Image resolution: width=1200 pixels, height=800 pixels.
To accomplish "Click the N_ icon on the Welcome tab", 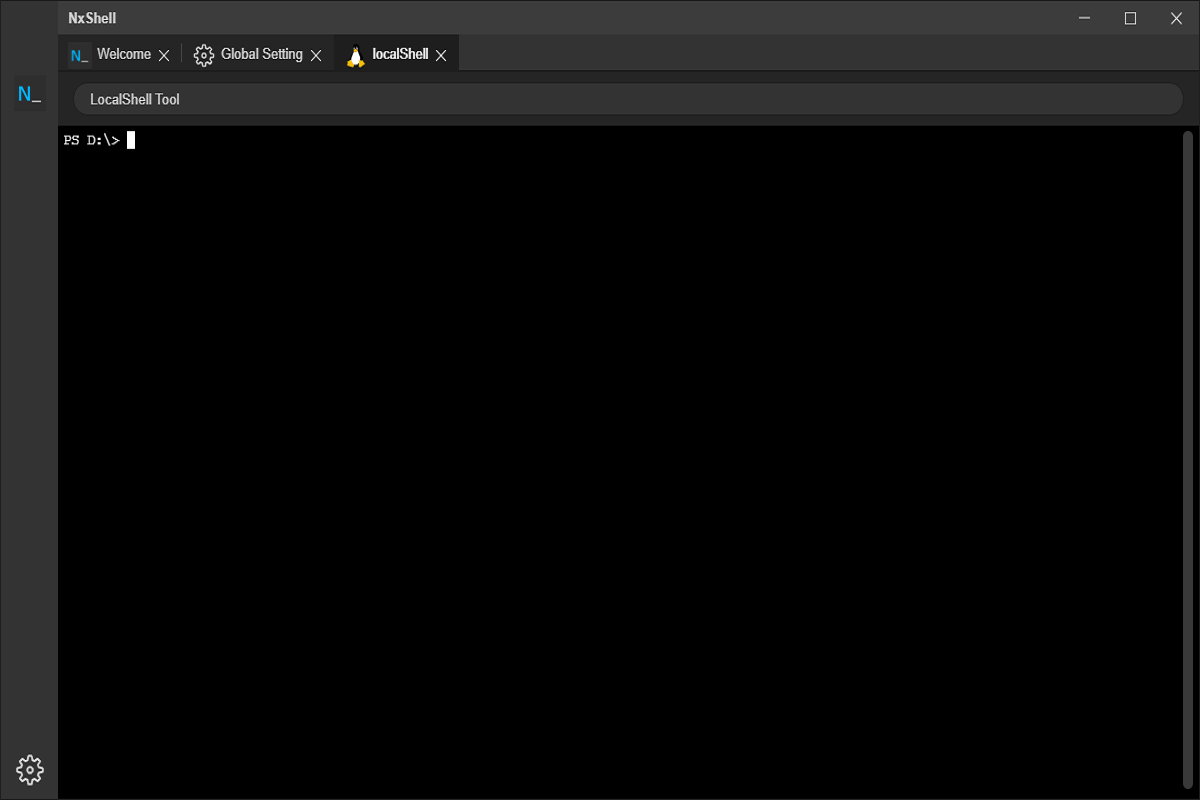I will [x=78, y=55].
